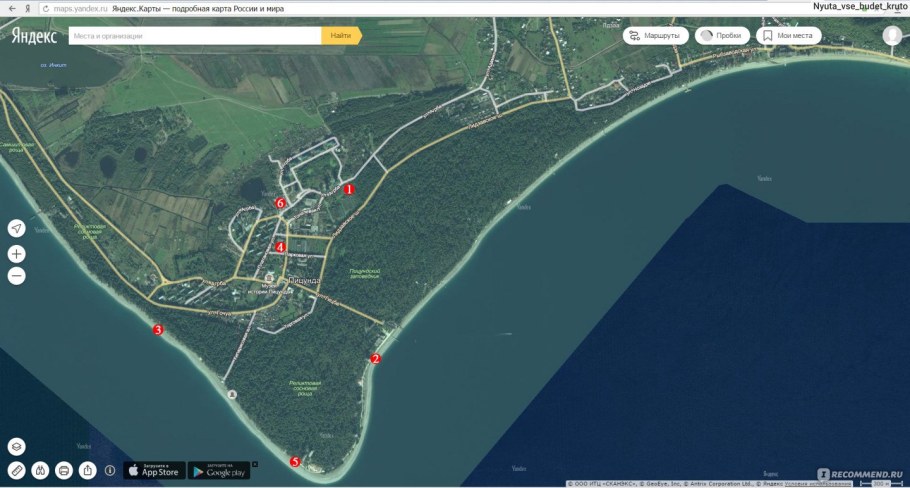Zoom out with the minus button

[x=16, y=277]
